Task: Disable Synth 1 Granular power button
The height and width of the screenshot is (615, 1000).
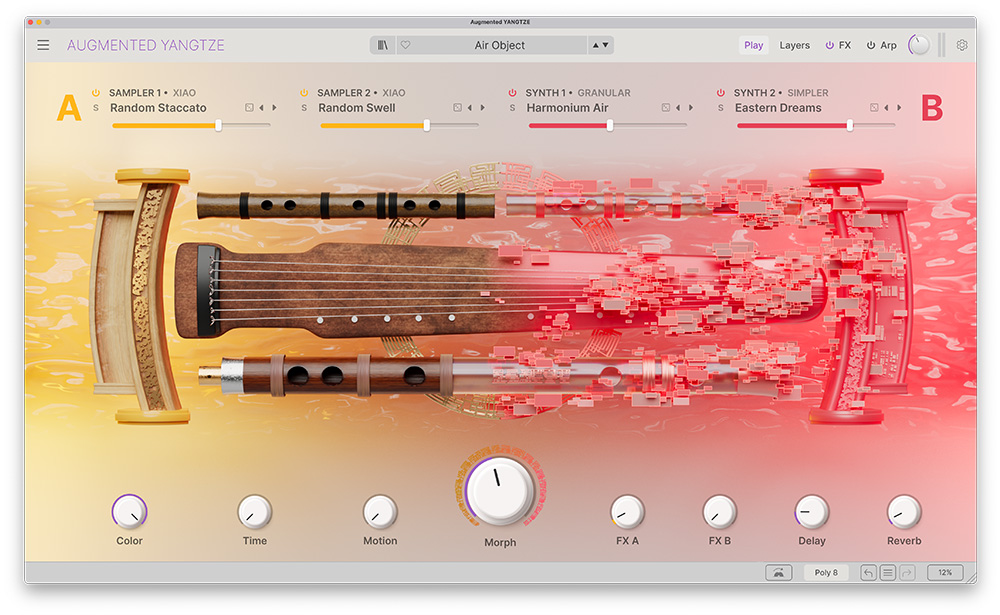Action: pos(513,93)
